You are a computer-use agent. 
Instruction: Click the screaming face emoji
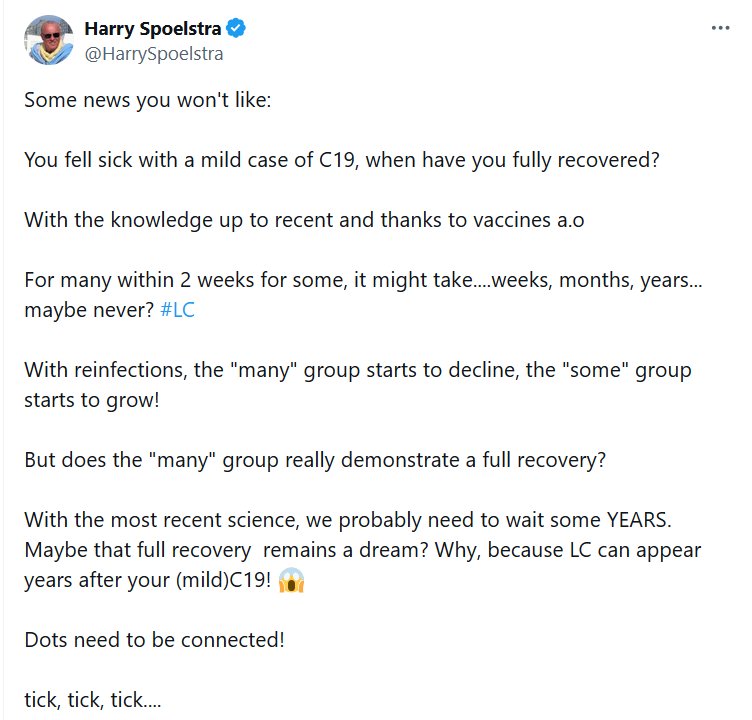[291, 582]
